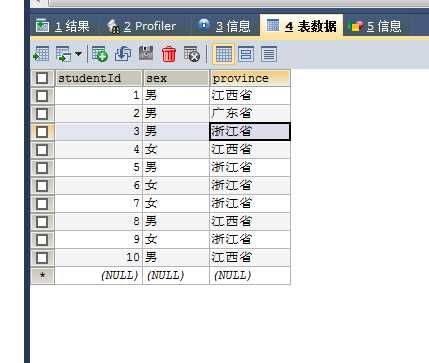Viewport: 429px width, 363px height.
Task: Save changes with the floppy disk icon
Action: 146,53
